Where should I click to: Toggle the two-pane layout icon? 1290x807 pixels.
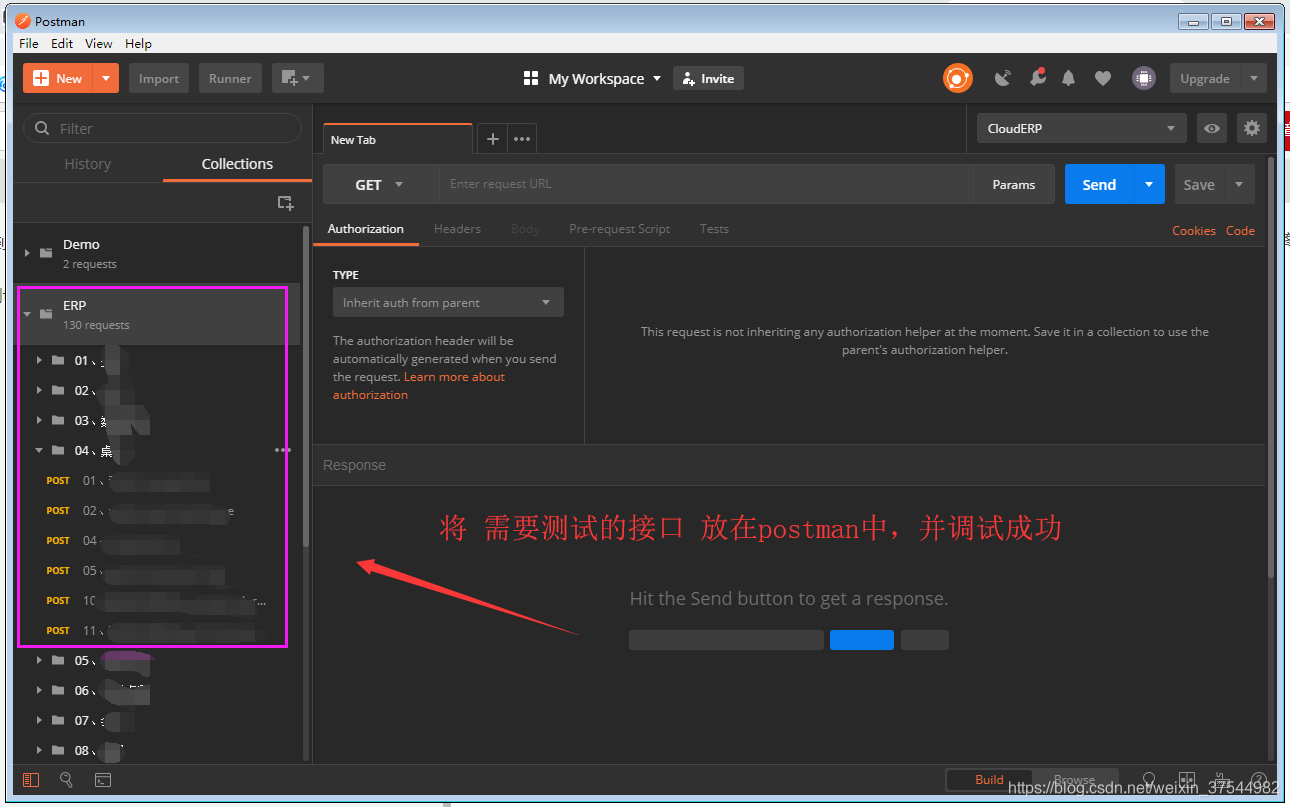1187,780
